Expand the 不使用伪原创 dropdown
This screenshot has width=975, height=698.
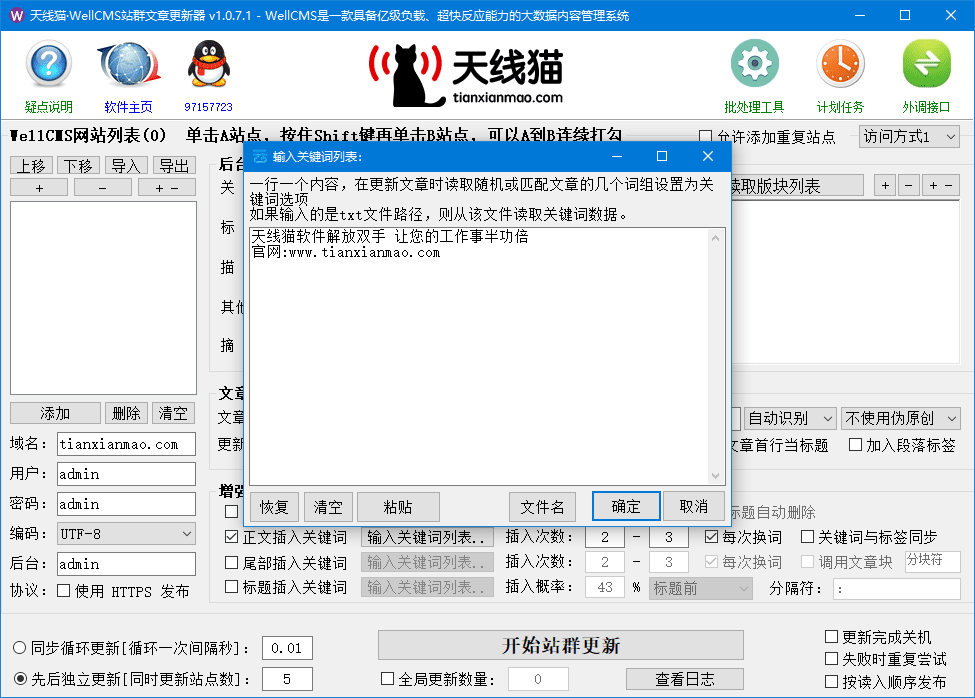tap(900, 418)
